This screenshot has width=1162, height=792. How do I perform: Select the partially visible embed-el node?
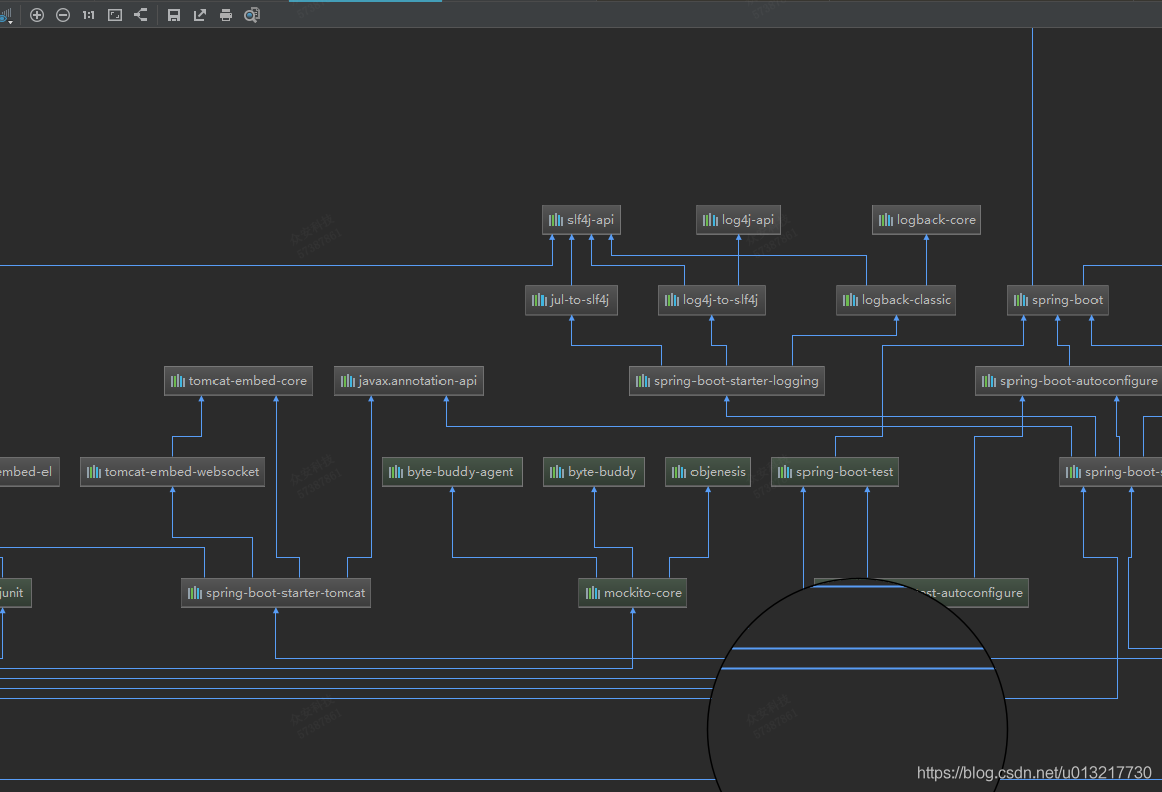(30, 472)
